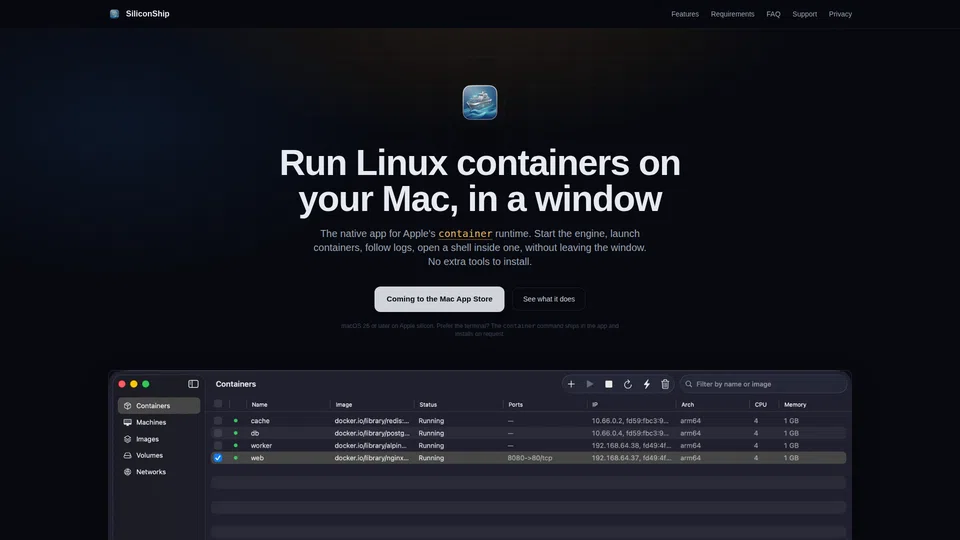Sort by the Status column header
Viewport: 960px width, 540px height.
point(428,405)
